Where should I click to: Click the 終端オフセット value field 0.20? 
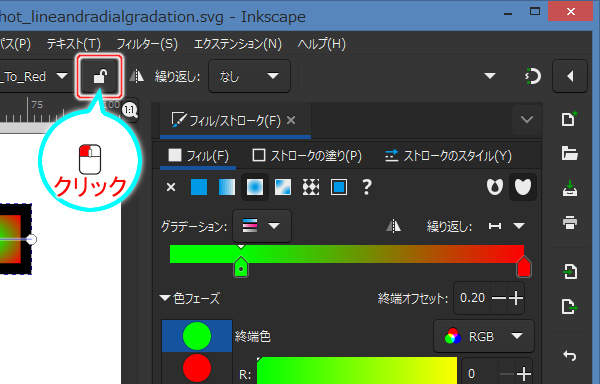(x=473, y=298)
